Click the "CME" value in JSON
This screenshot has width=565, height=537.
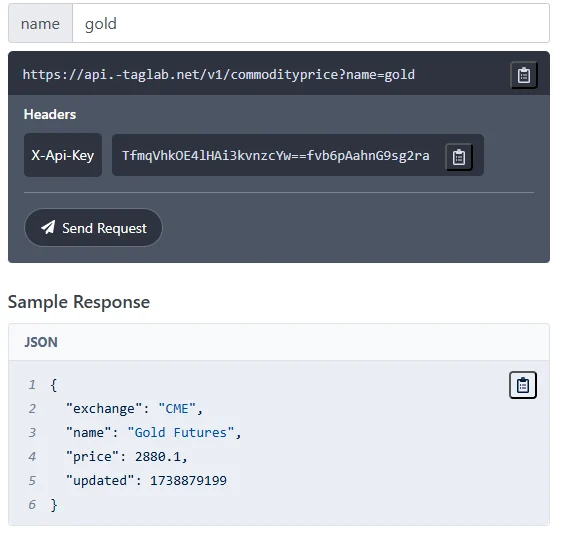pos(177,409)
